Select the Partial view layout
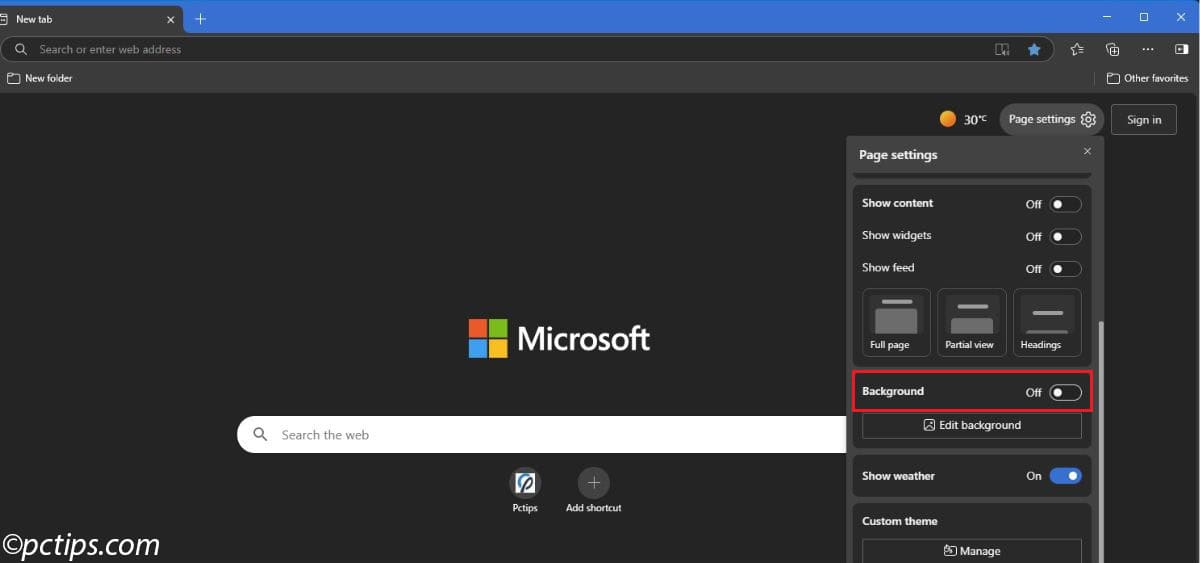 (971, 322)
